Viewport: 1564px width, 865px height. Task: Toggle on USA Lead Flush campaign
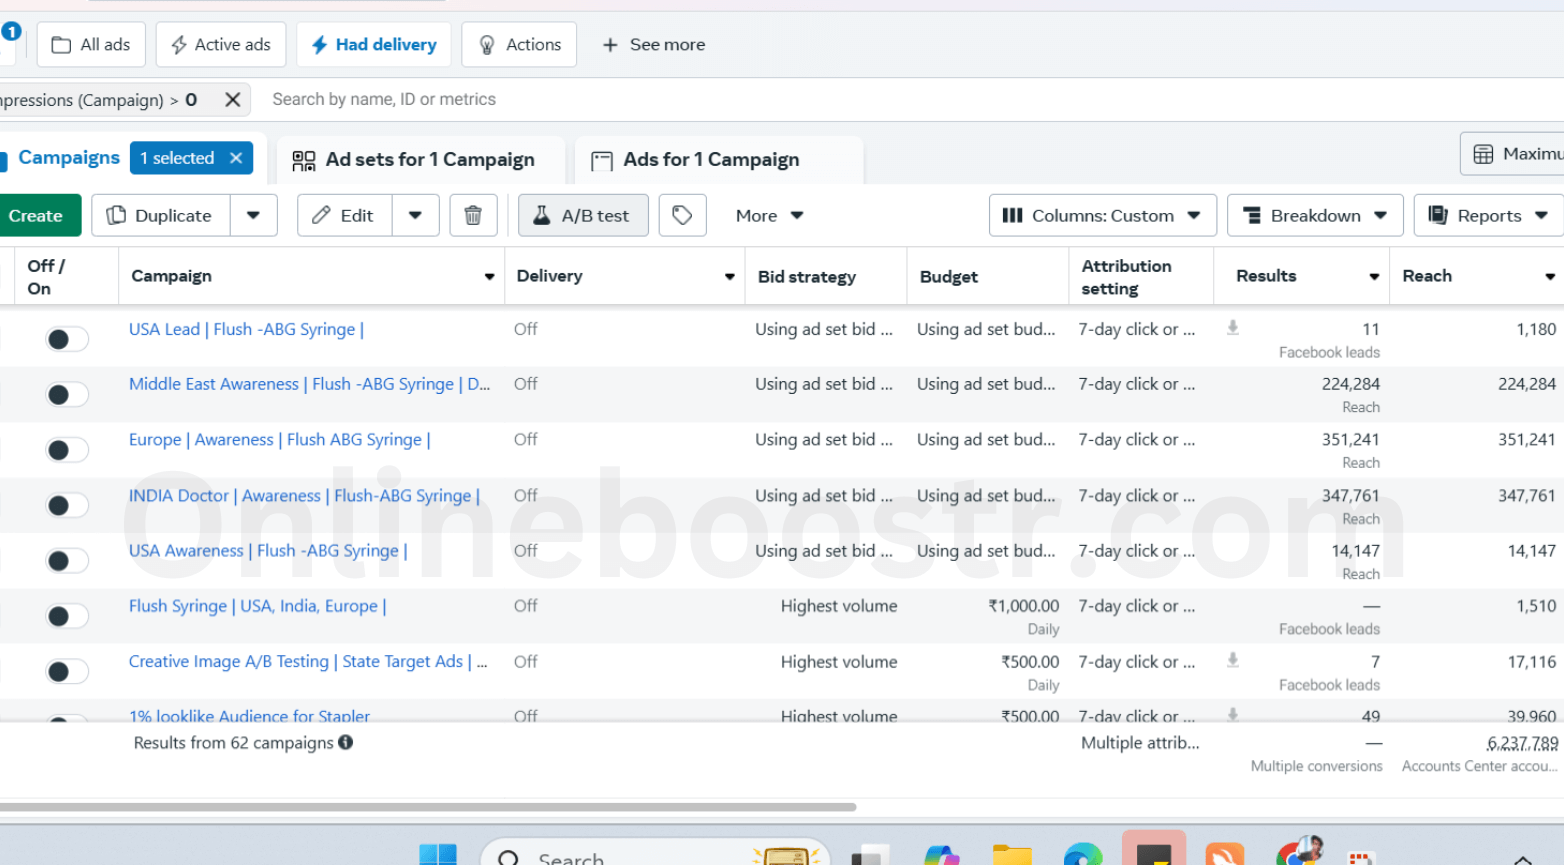(x=66, y=340)
